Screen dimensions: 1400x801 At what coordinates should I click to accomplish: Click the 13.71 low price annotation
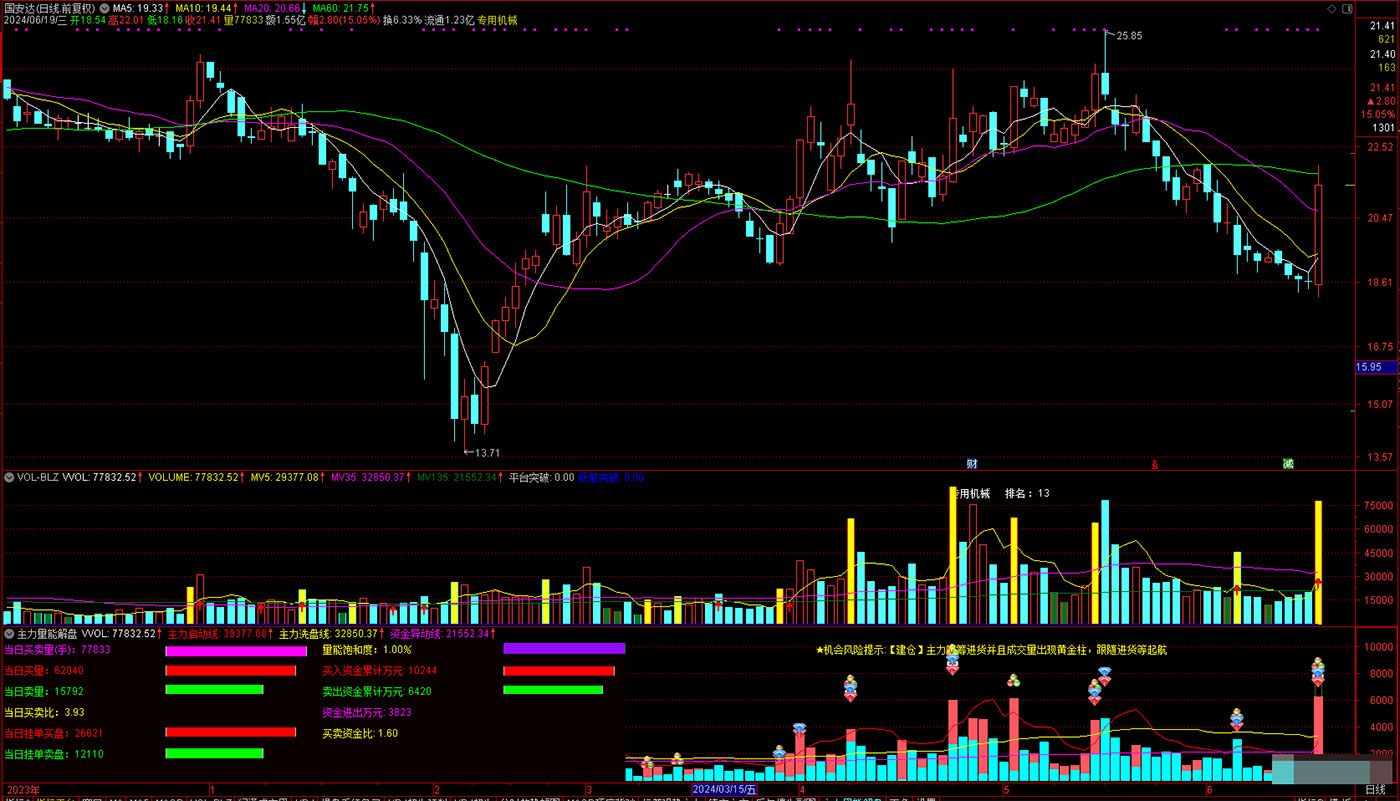(486, 453)
